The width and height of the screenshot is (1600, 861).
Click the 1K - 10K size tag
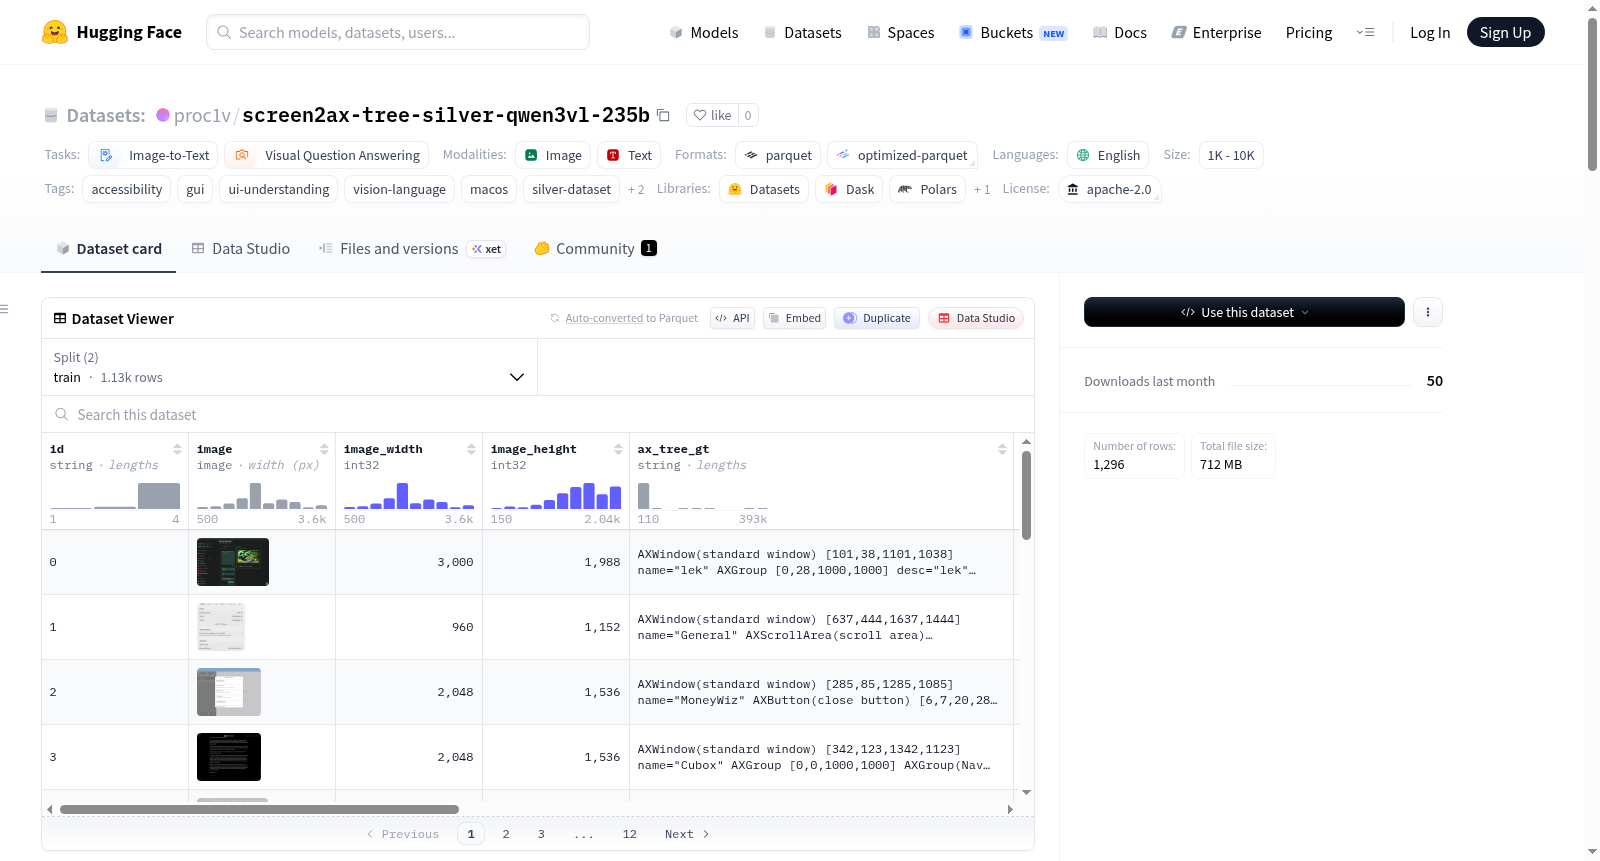[x=1231, y=155]
